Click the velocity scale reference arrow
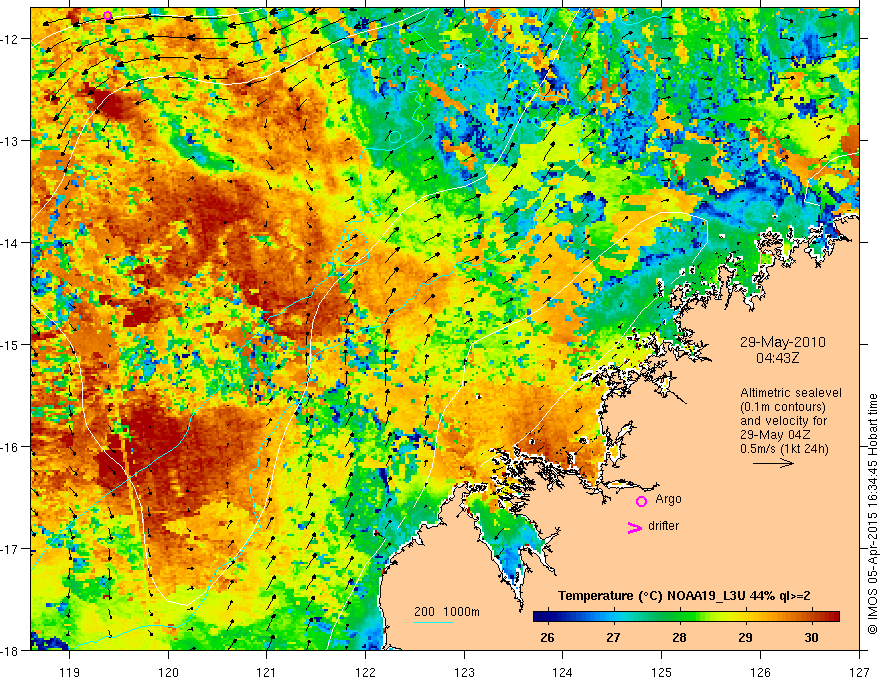Image resolution: width=880 pixels, height=680 pixels. tap(773, 463)
